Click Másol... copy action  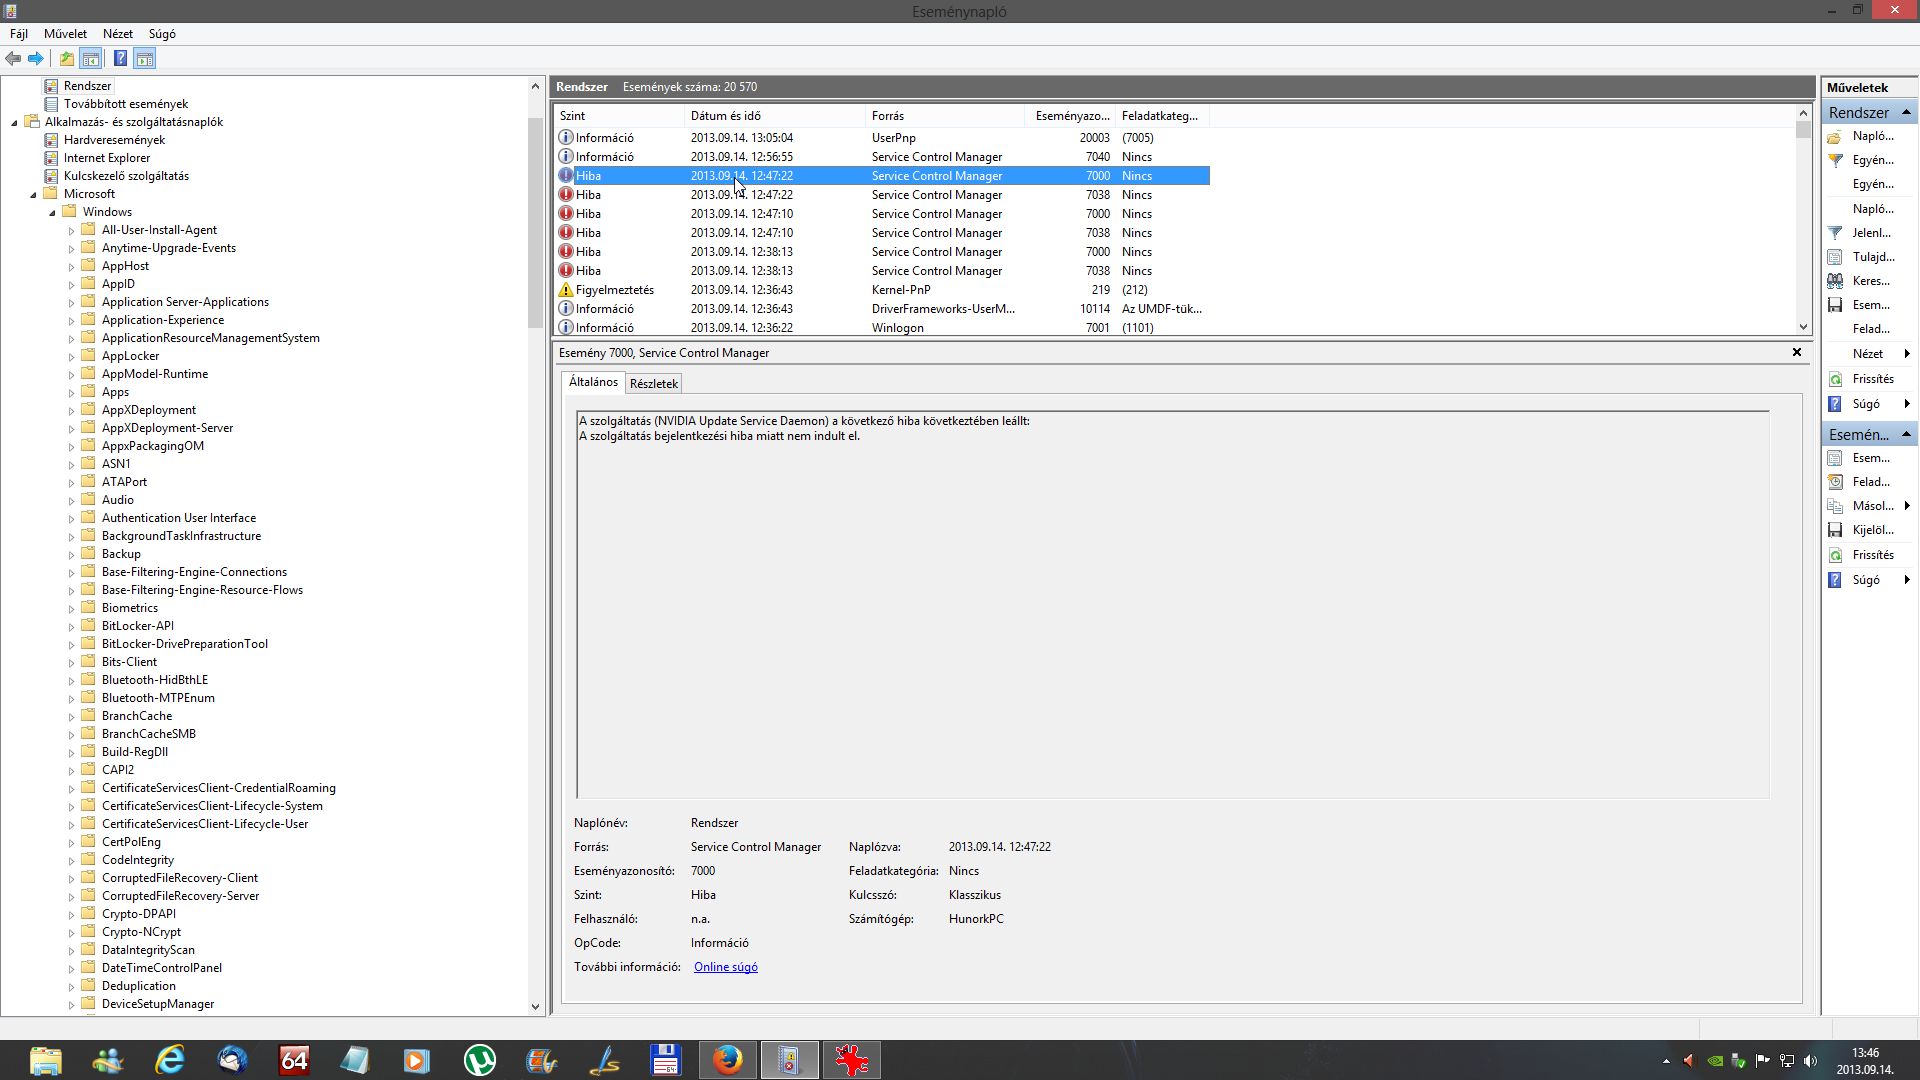1872,506
